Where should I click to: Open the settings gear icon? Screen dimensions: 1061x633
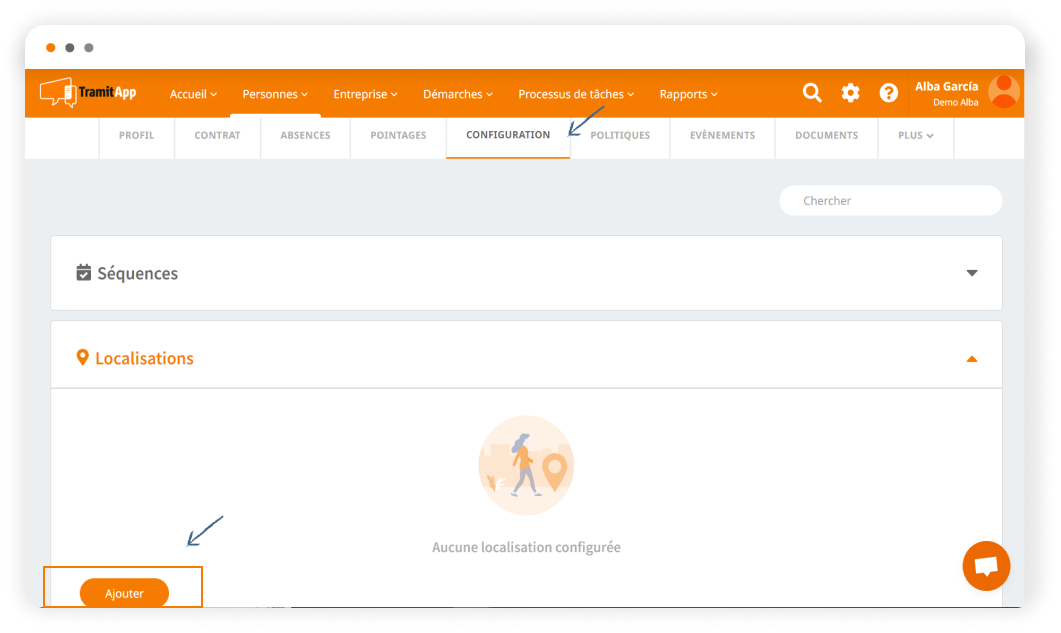click(x=850, y=93)
